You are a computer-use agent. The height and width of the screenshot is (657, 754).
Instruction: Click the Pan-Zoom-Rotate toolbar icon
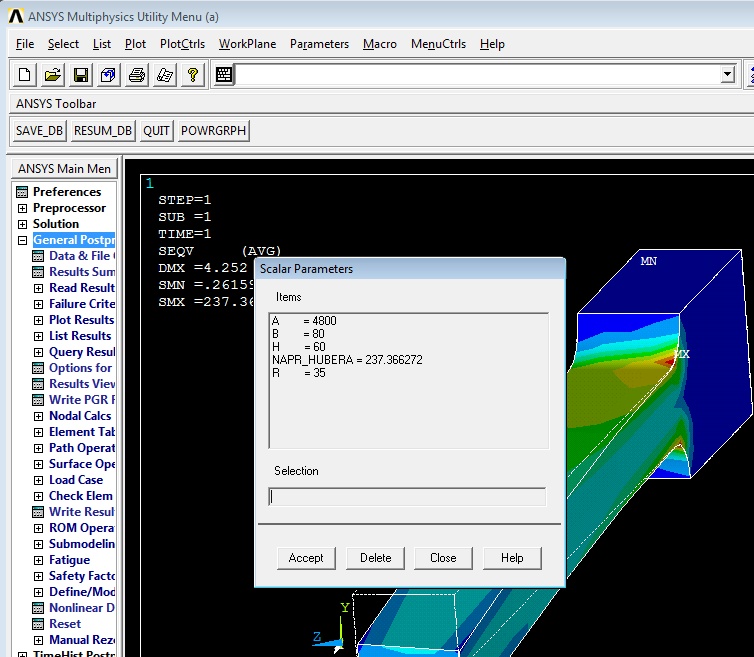(108, 75)
